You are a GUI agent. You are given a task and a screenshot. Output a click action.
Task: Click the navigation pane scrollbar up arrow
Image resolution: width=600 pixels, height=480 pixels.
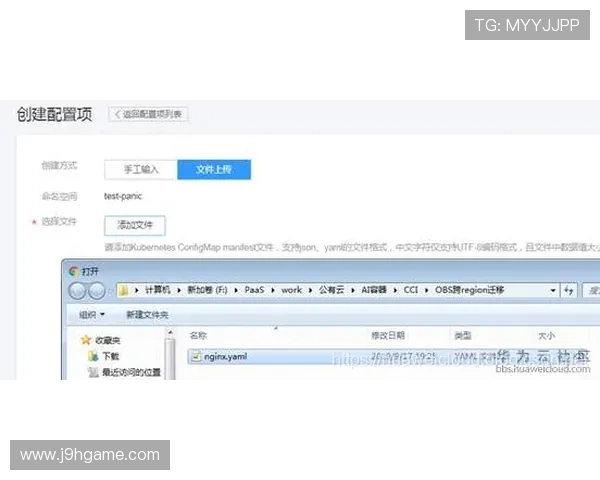[x=170, y=333]
